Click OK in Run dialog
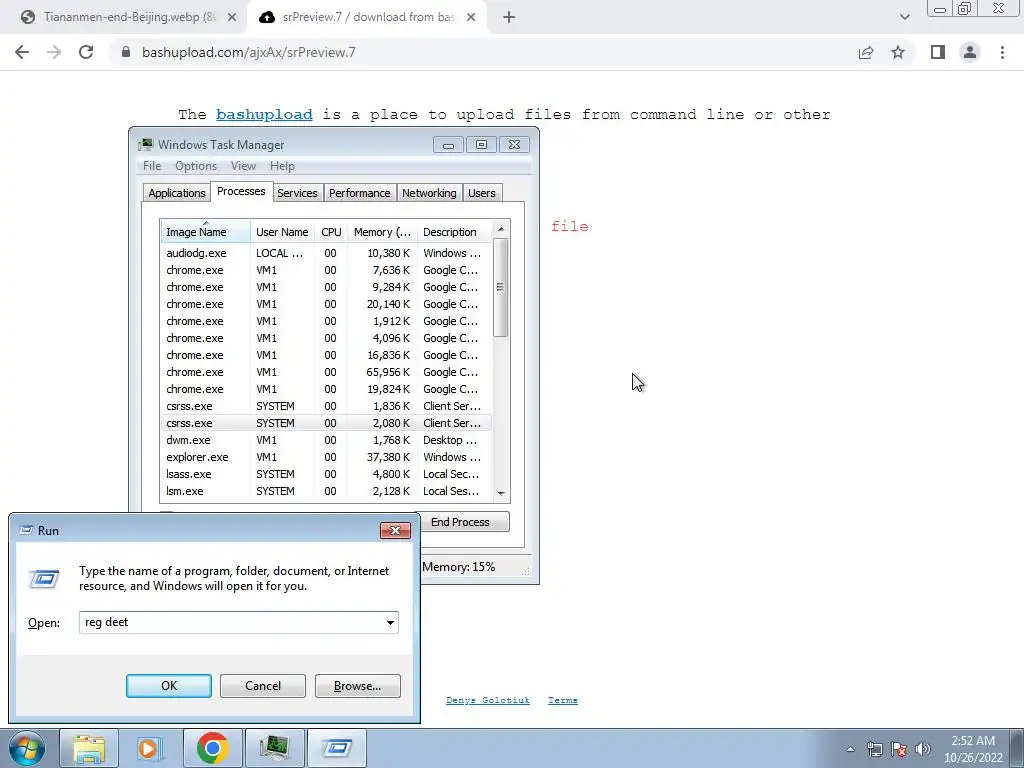Image resolution: width=1024 pixels, height=768 pixels. [168, 686]
